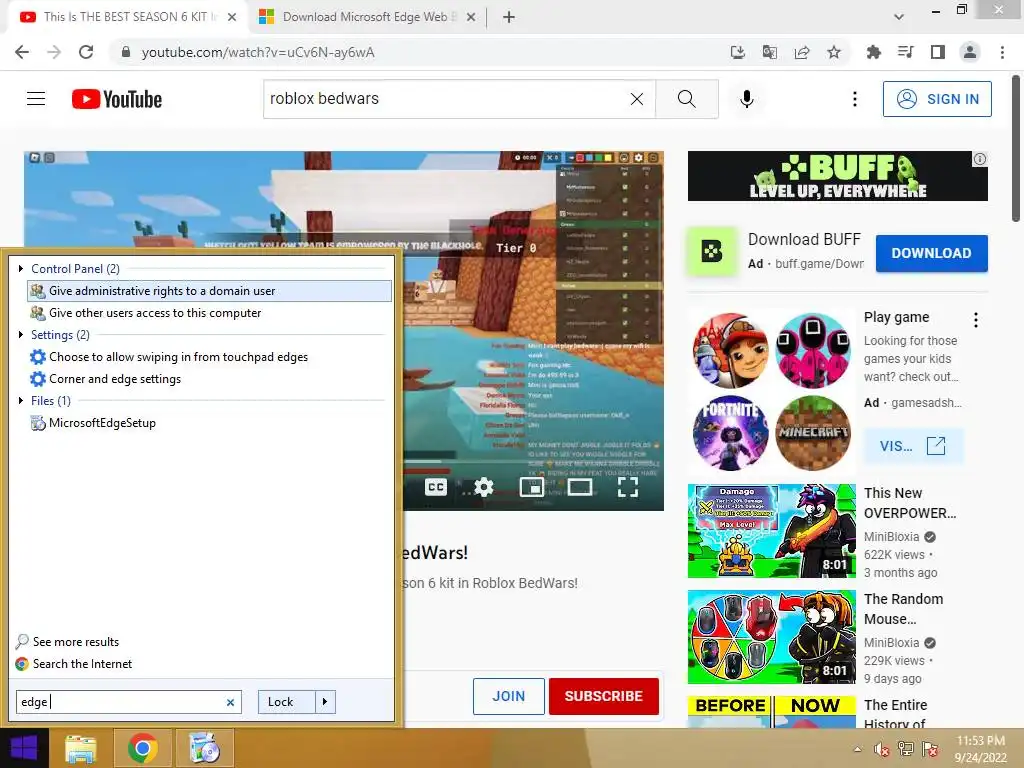Screen dimensions: 1024x768
Task: Show hidden system tray icons
Action: point(857,749)
